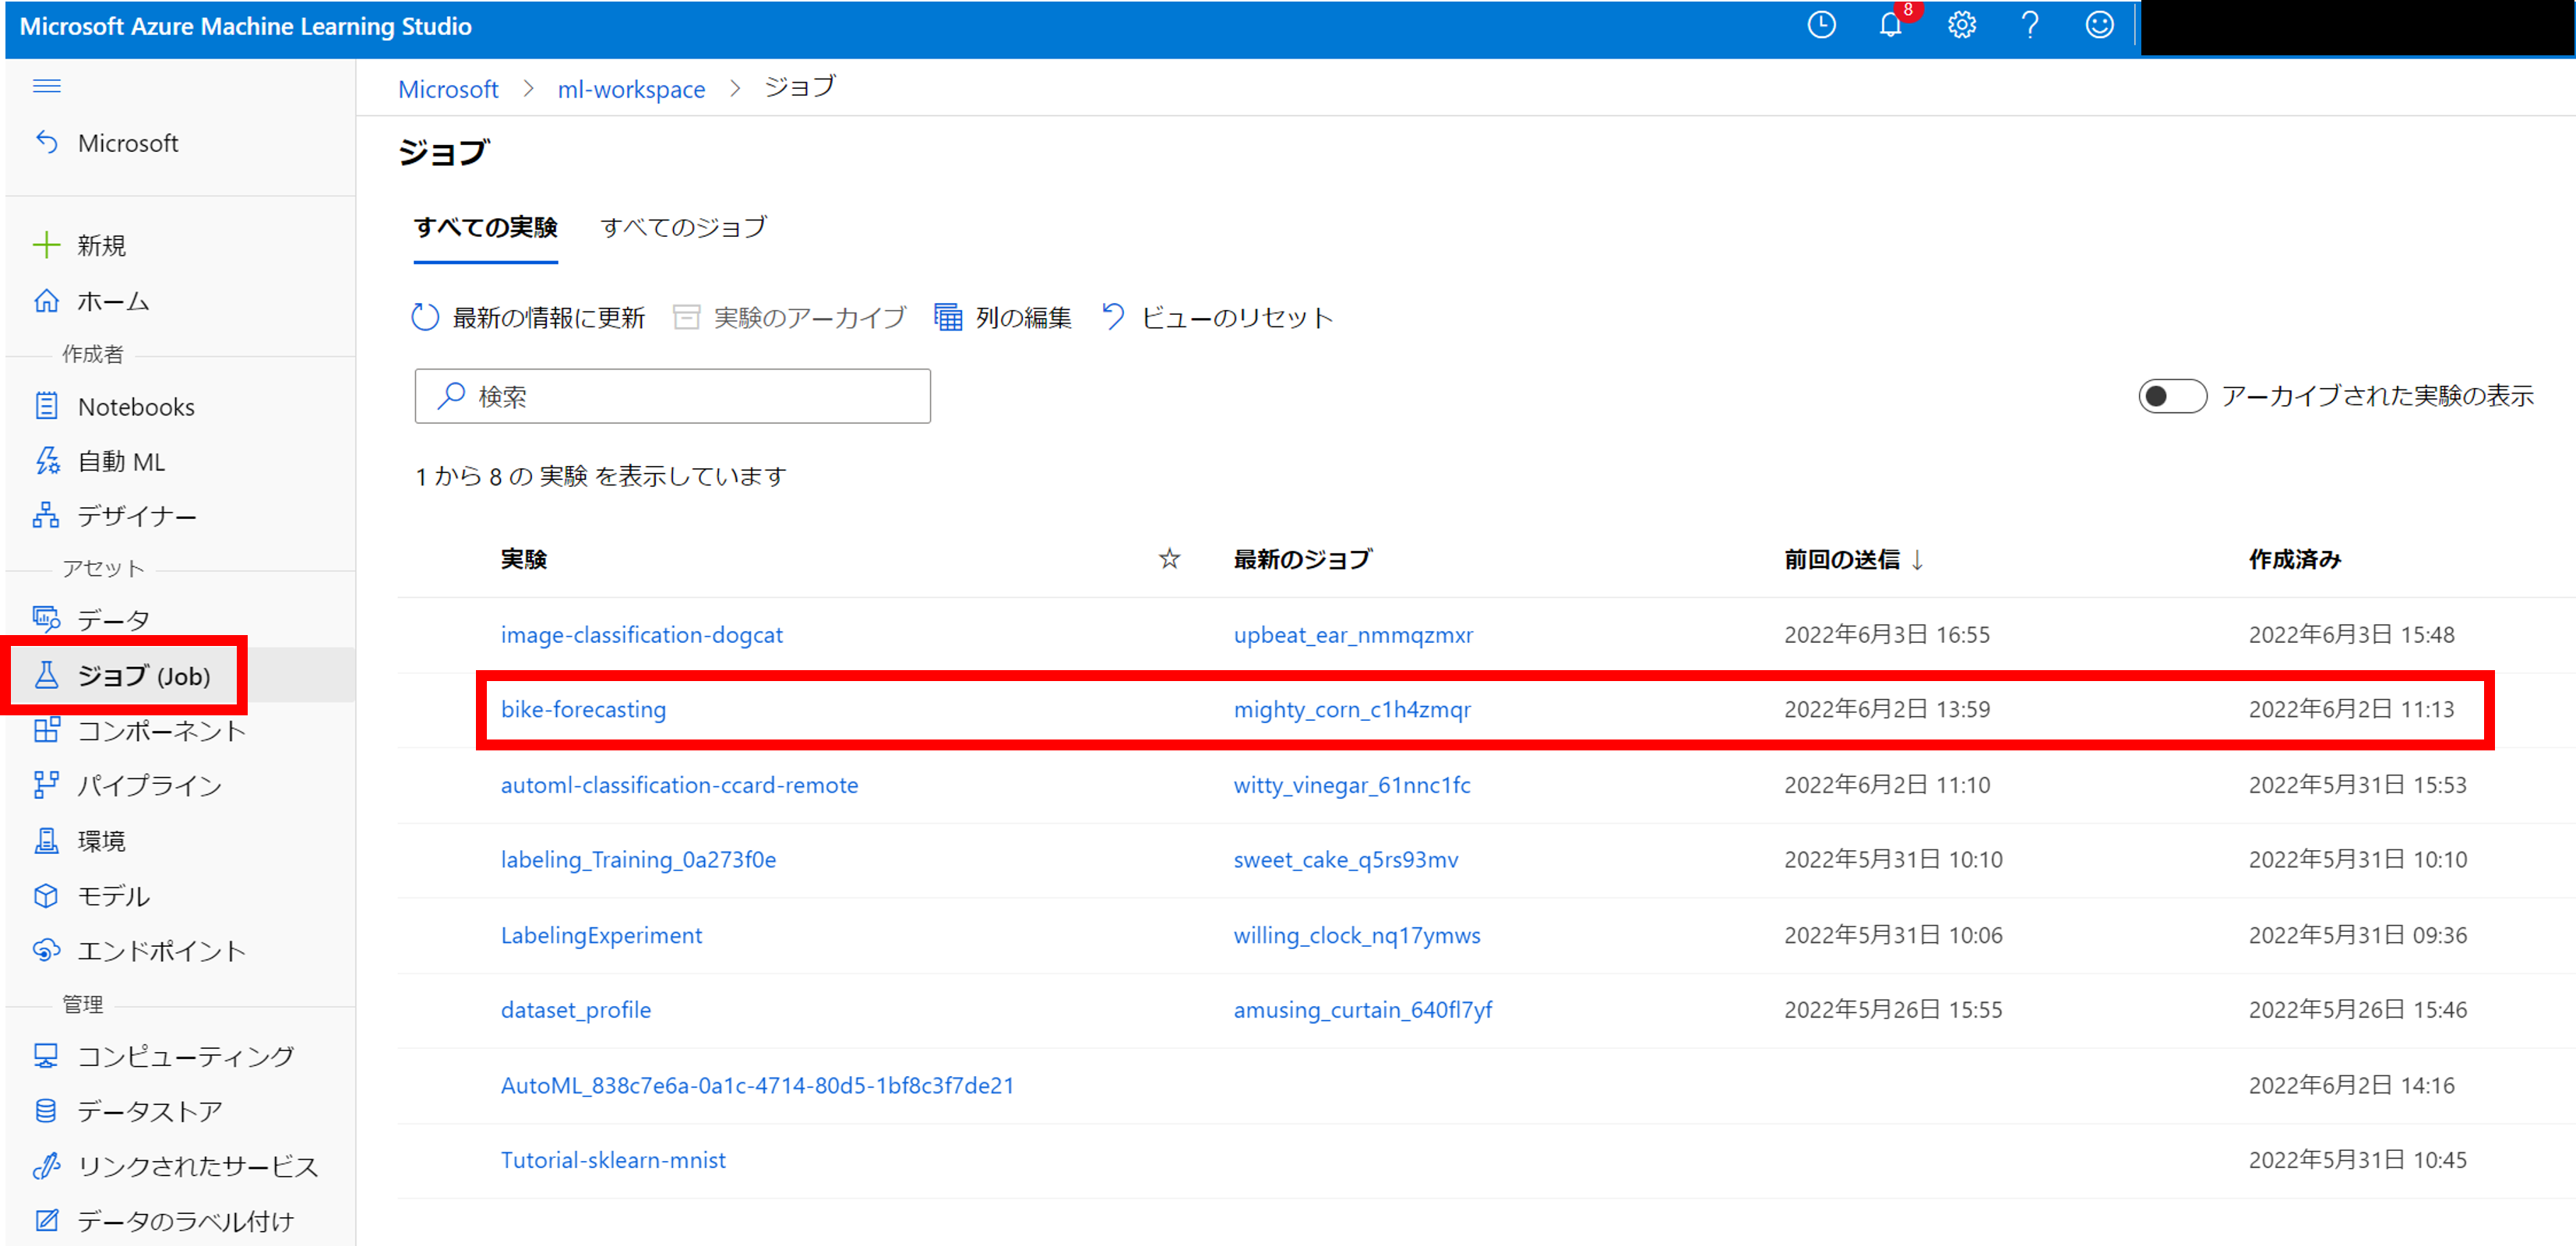Click 最新の情報に更新 refresh button
This screenshot has width=2576, height=1246.
point(529,318)
